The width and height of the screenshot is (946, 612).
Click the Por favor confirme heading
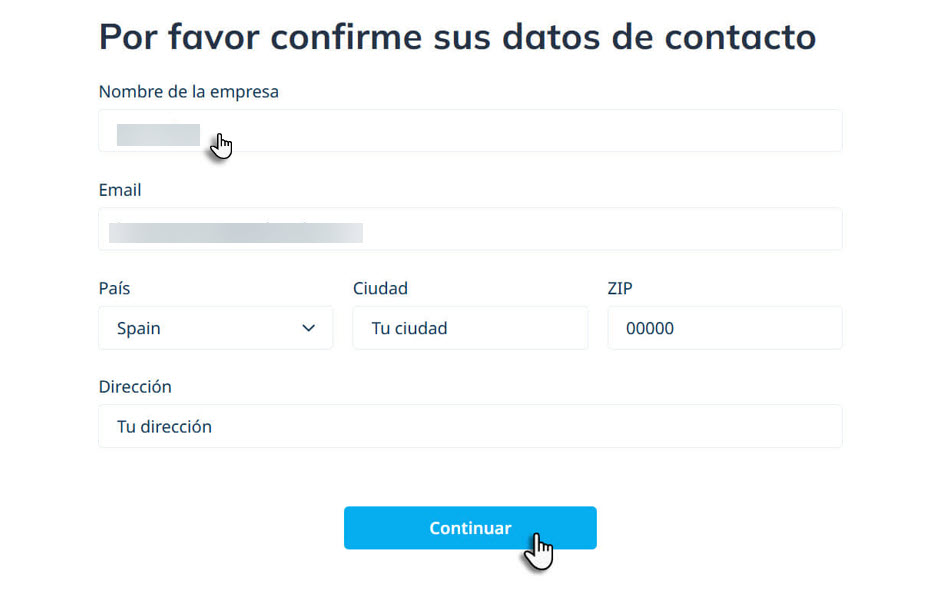pyautogui.click(x=457, y=37)
